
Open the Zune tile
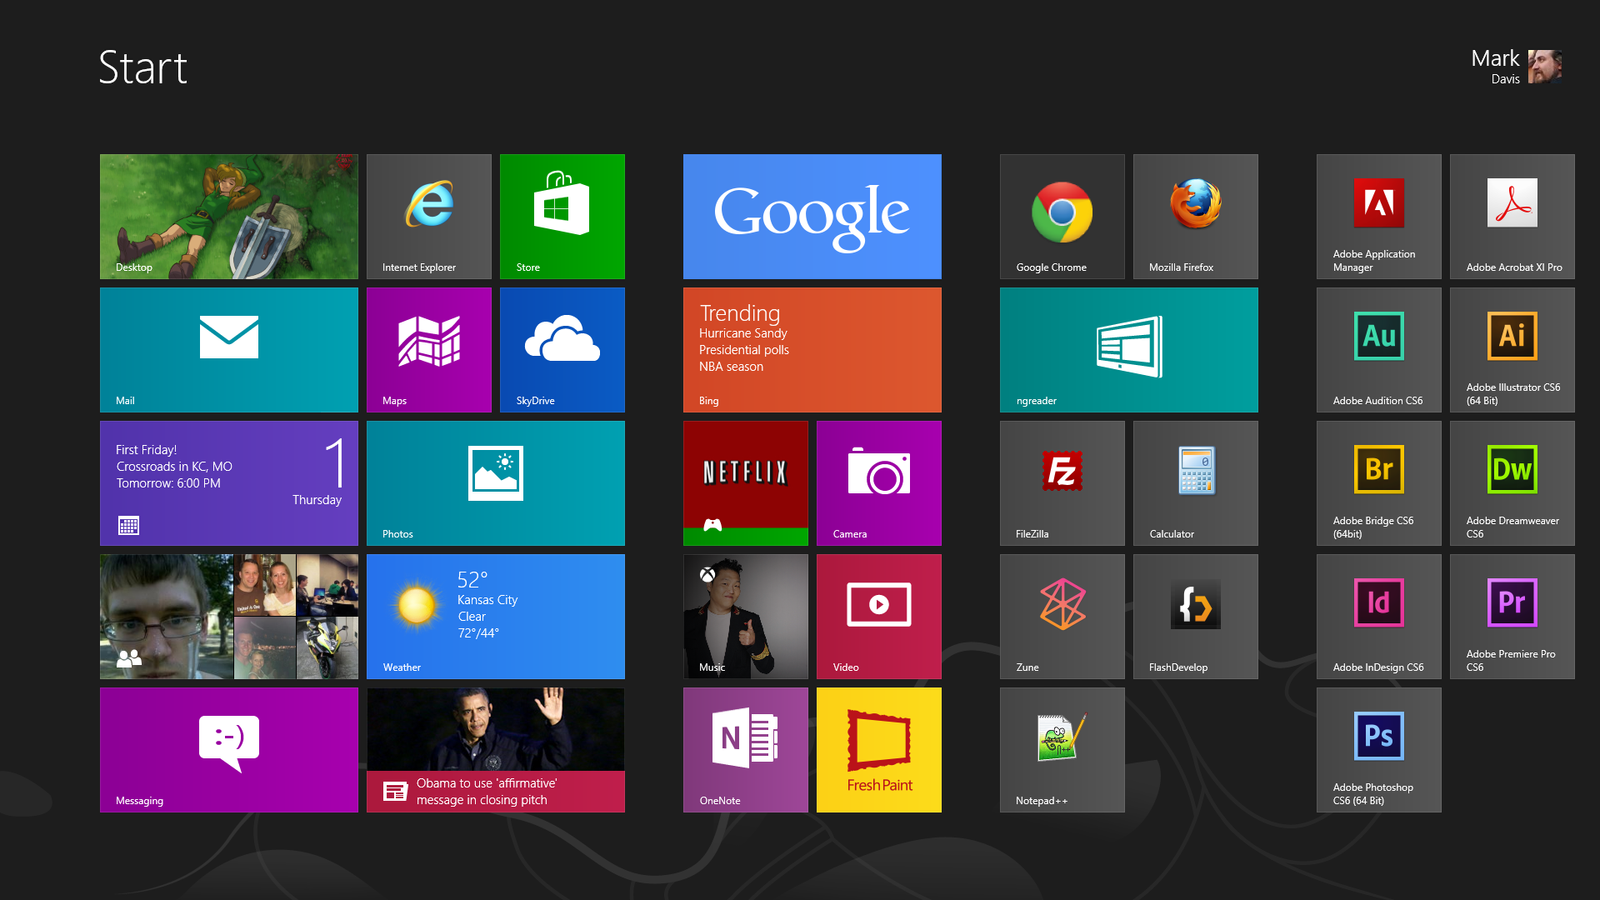(x=1062, y=616)
